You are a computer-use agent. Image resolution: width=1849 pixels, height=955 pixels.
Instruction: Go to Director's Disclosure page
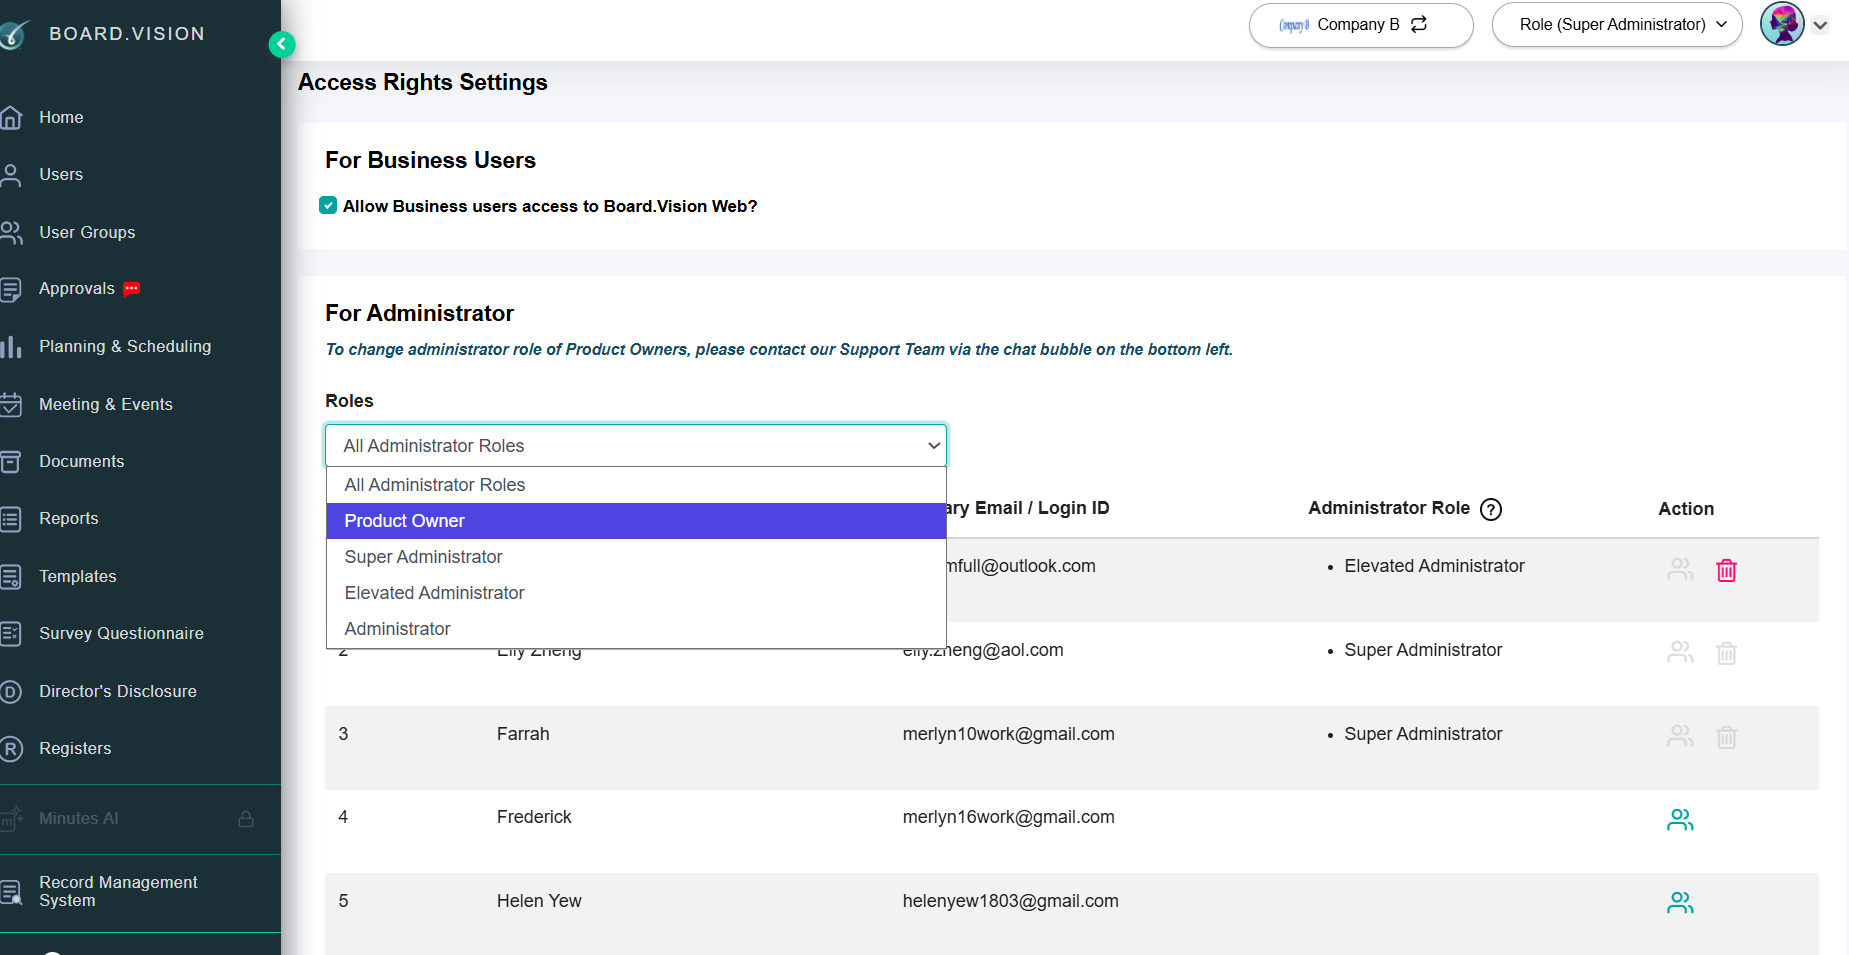point(118,691)
